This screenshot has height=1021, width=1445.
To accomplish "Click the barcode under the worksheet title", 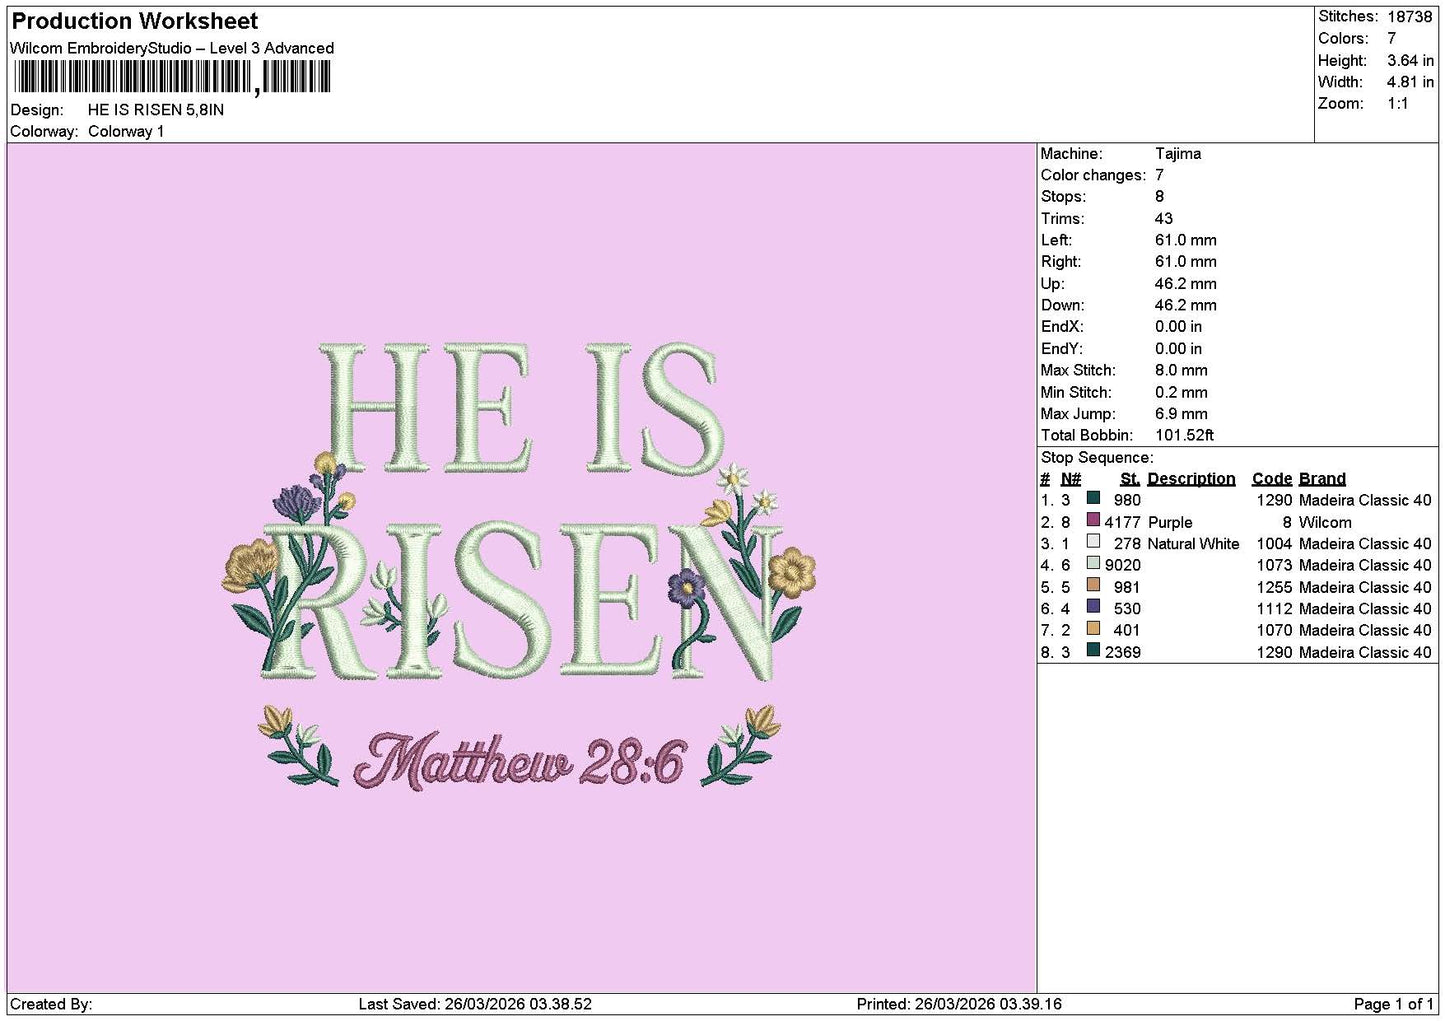I will (172, 77).
